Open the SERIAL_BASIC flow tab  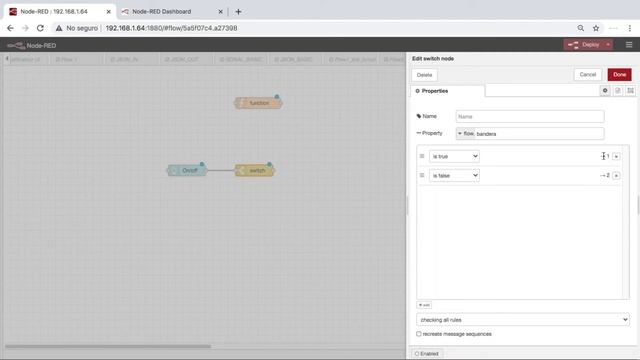click(x=241, y=60)
